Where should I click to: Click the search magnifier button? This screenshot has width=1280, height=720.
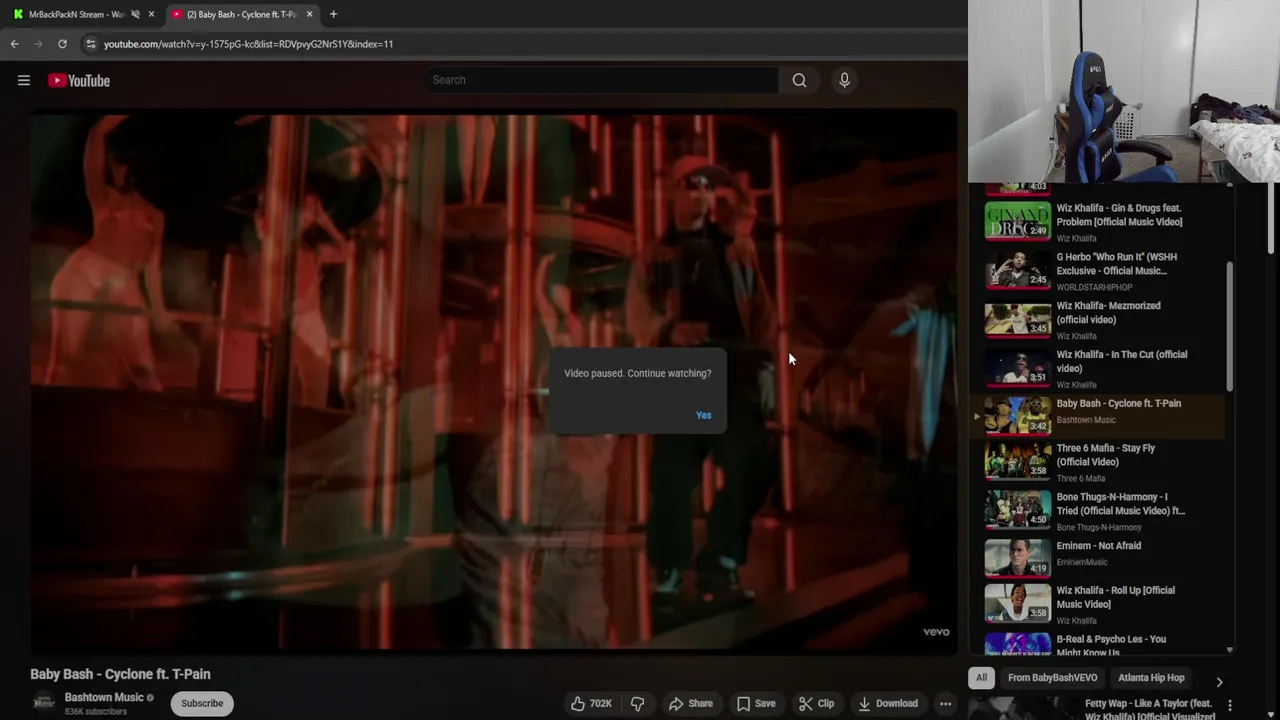point(799,80)
